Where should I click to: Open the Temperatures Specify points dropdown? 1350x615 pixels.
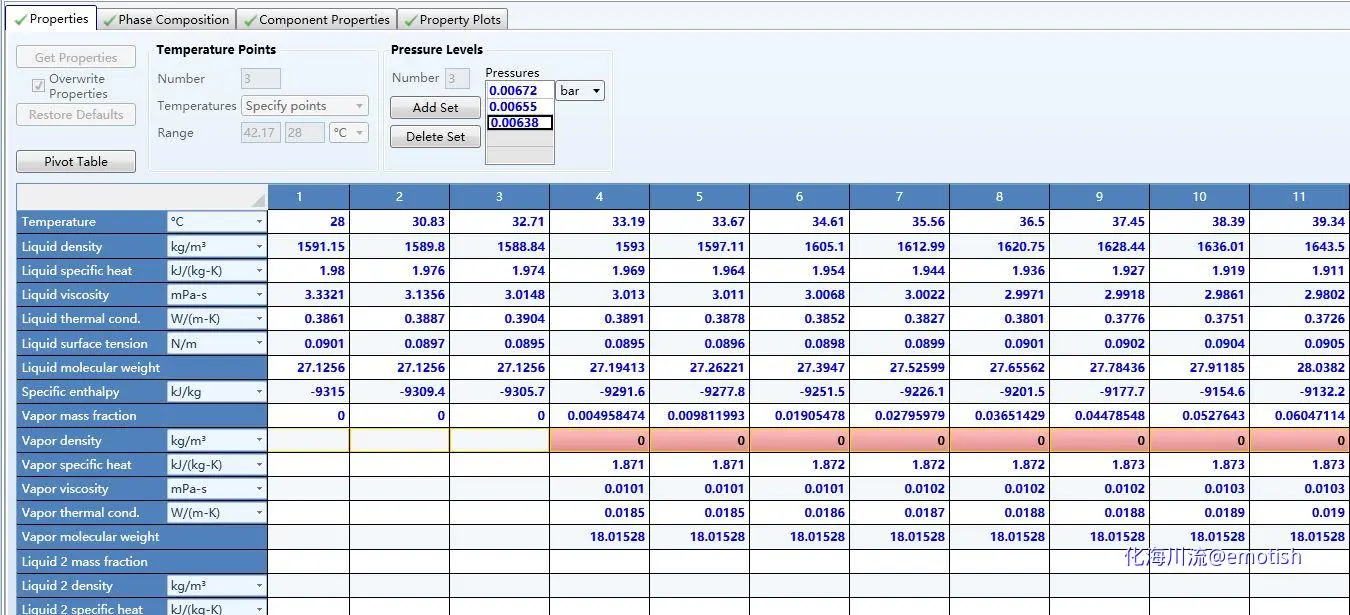click(305, 105)
